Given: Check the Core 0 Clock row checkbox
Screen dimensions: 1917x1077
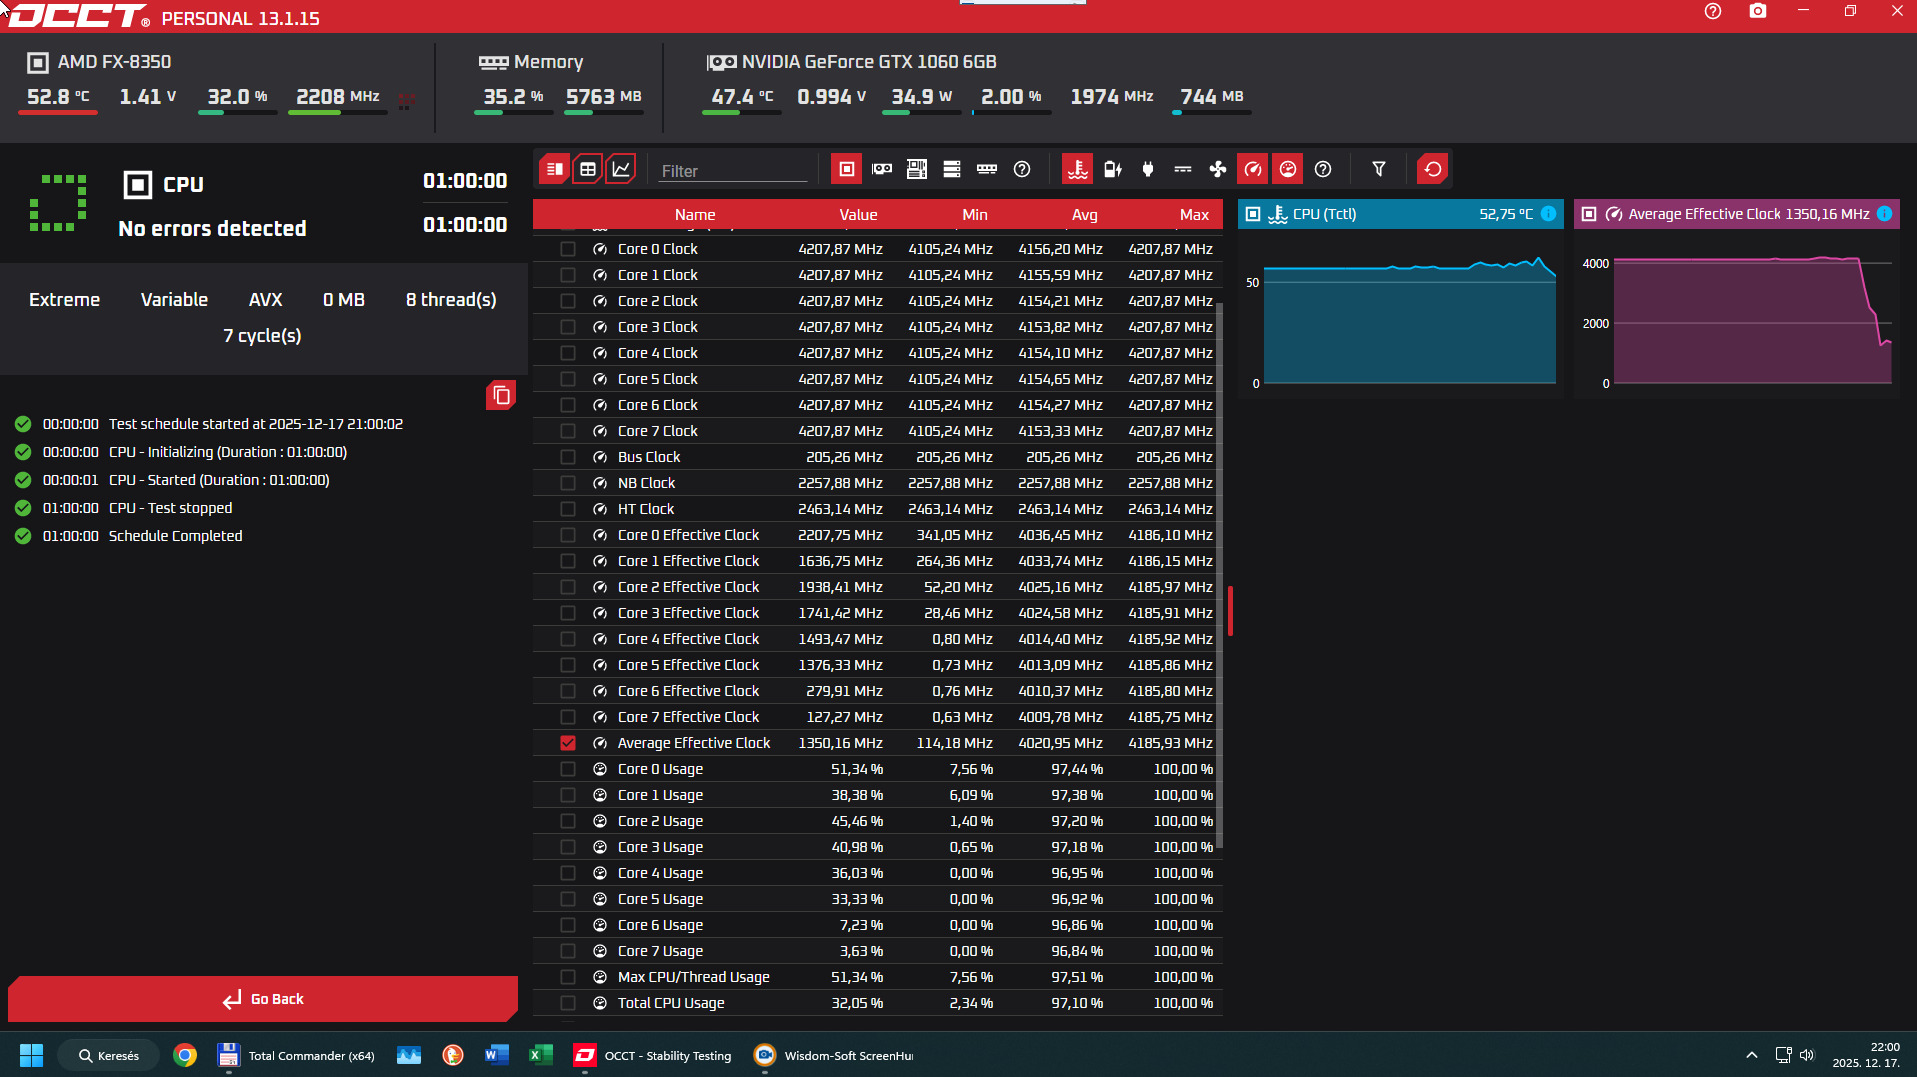Looking at the screenshot, I should pyautogui.click(x=568, y=249).
